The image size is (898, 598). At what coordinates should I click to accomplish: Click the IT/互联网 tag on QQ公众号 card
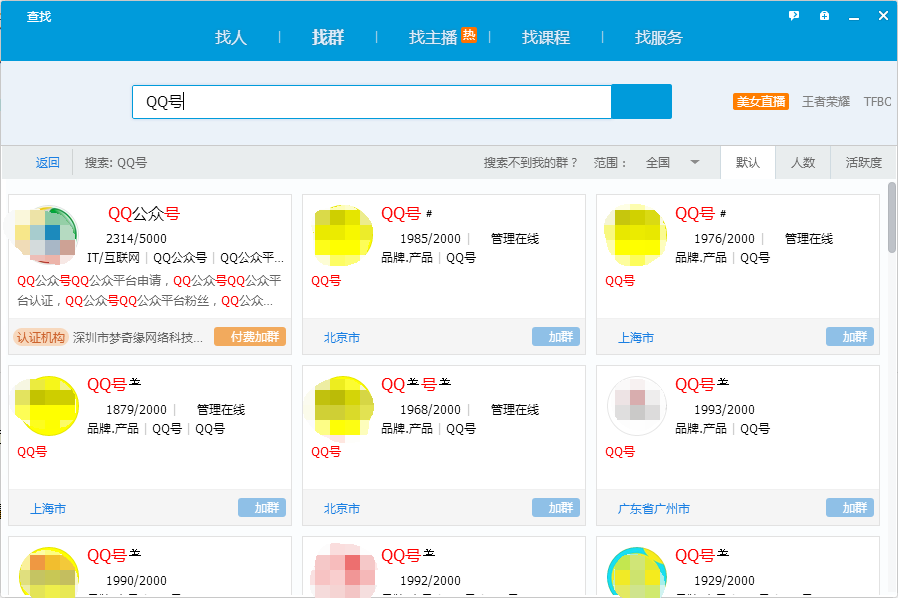click(113, 258)
